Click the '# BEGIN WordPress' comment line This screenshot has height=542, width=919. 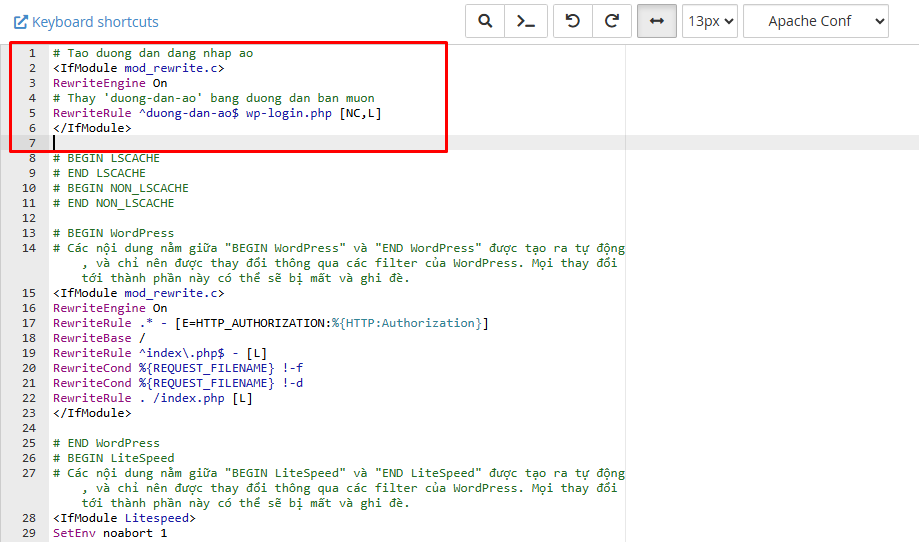[113, 233]
